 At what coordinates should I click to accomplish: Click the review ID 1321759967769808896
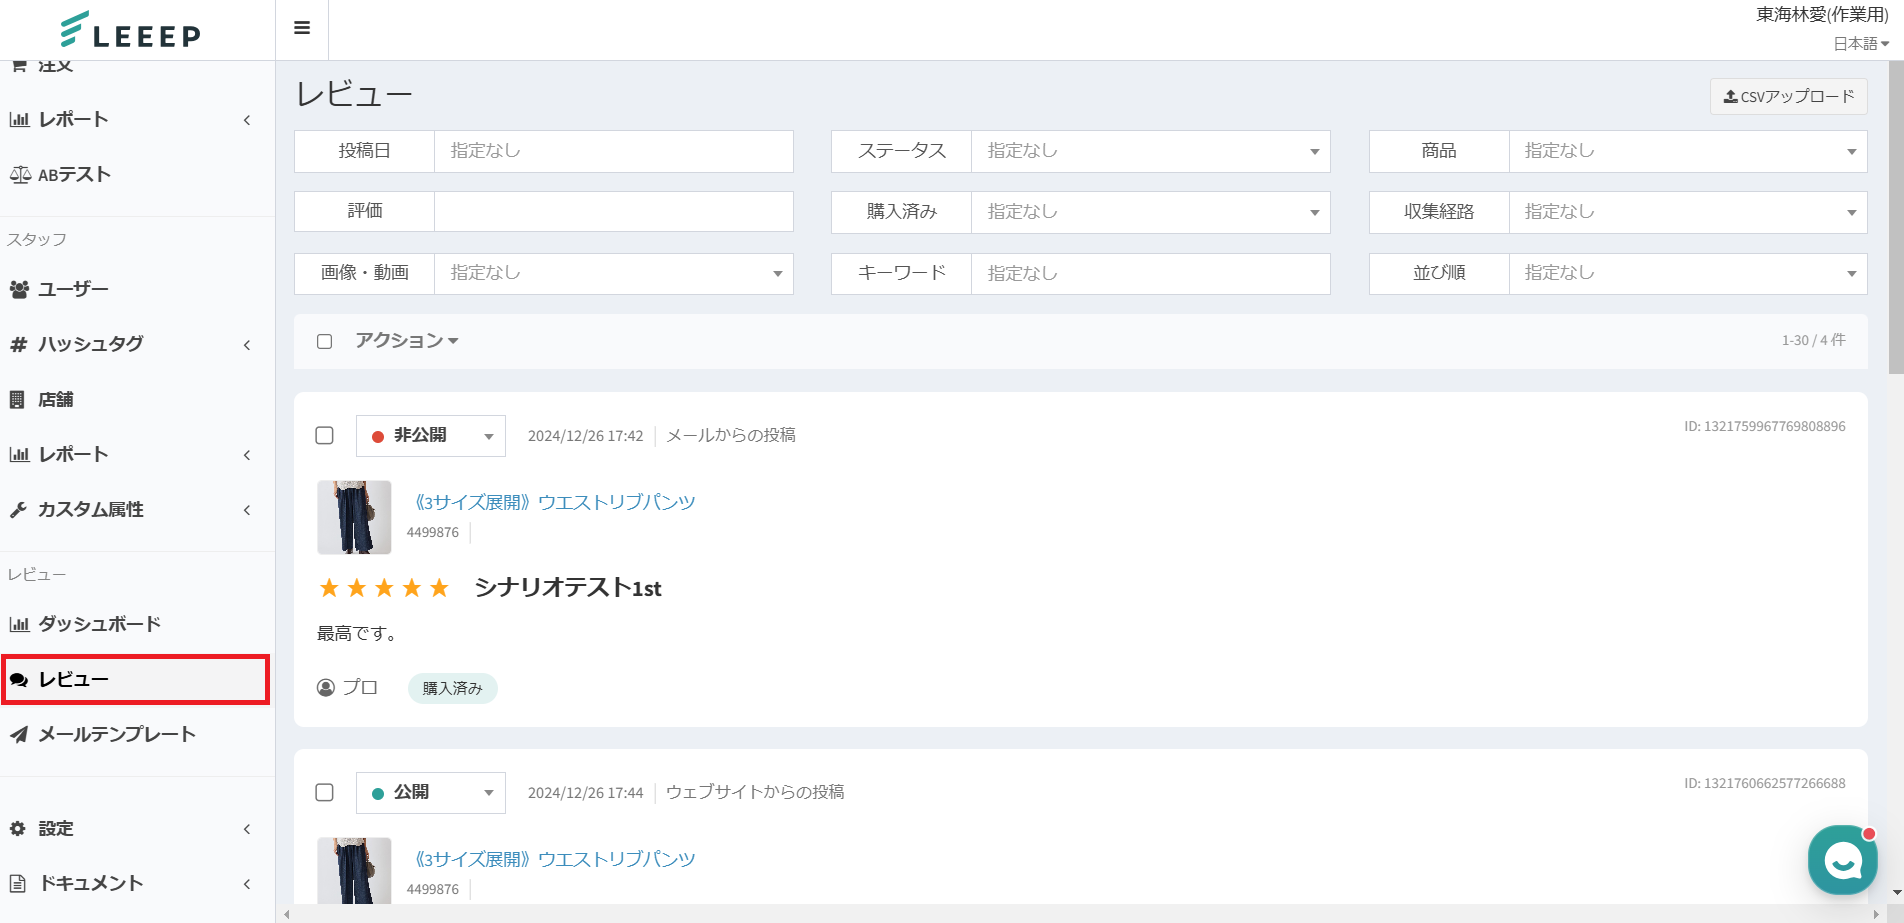[x=1765, y=426]
